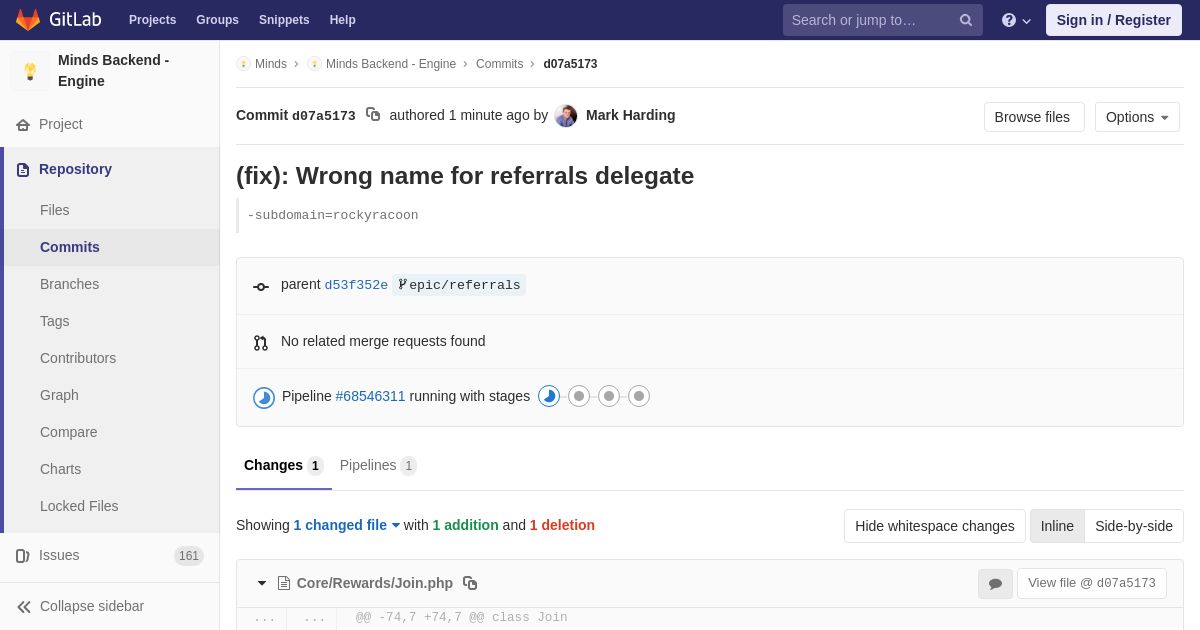Open Issues in the sidebar
The image size is (1200, 630).
[x=110, y=555]
